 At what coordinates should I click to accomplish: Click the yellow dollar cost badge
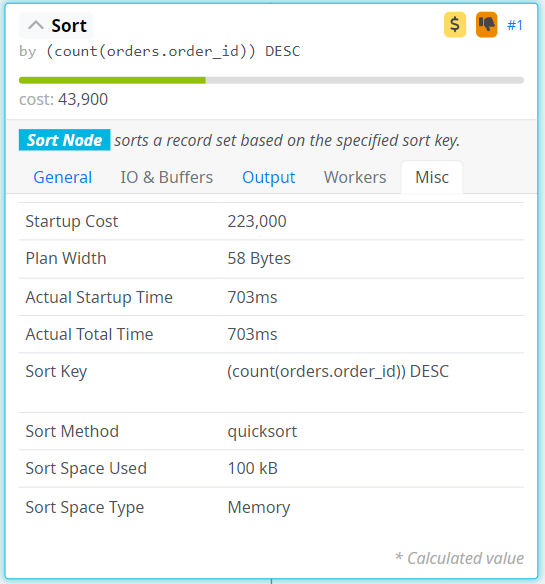(x=455, y=25)
